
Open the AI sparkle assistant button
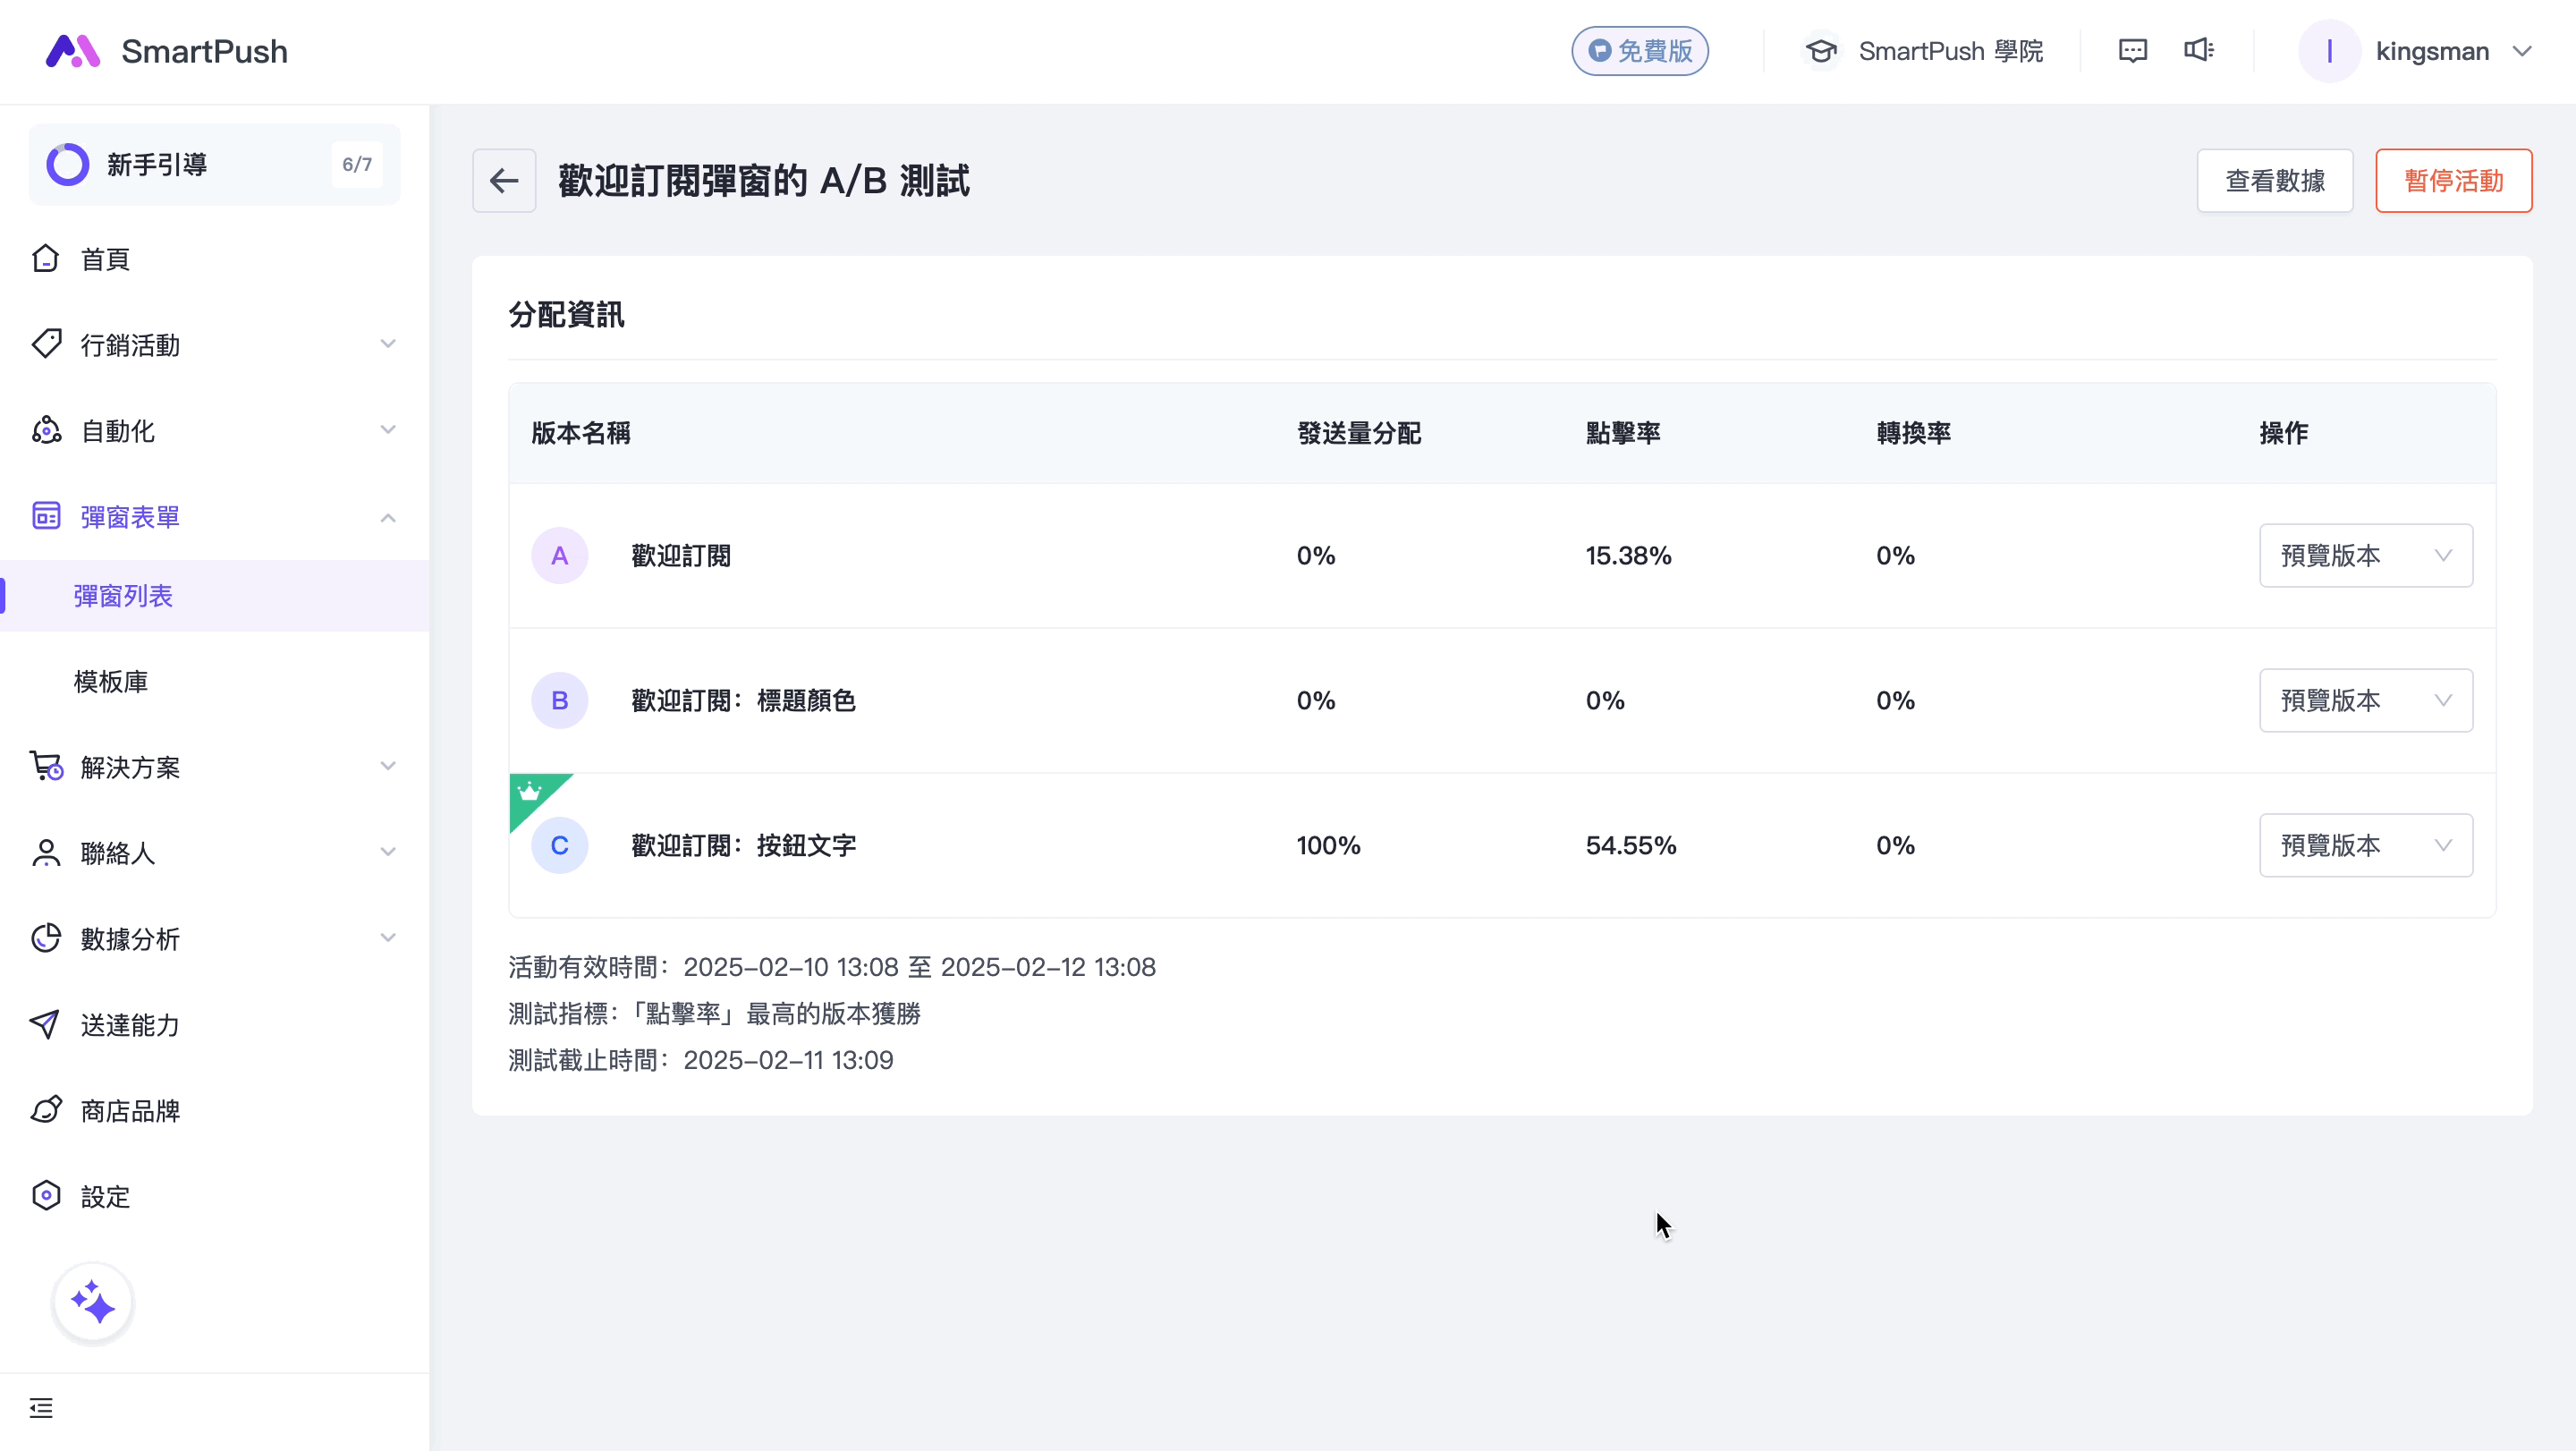click(93, 1303)
